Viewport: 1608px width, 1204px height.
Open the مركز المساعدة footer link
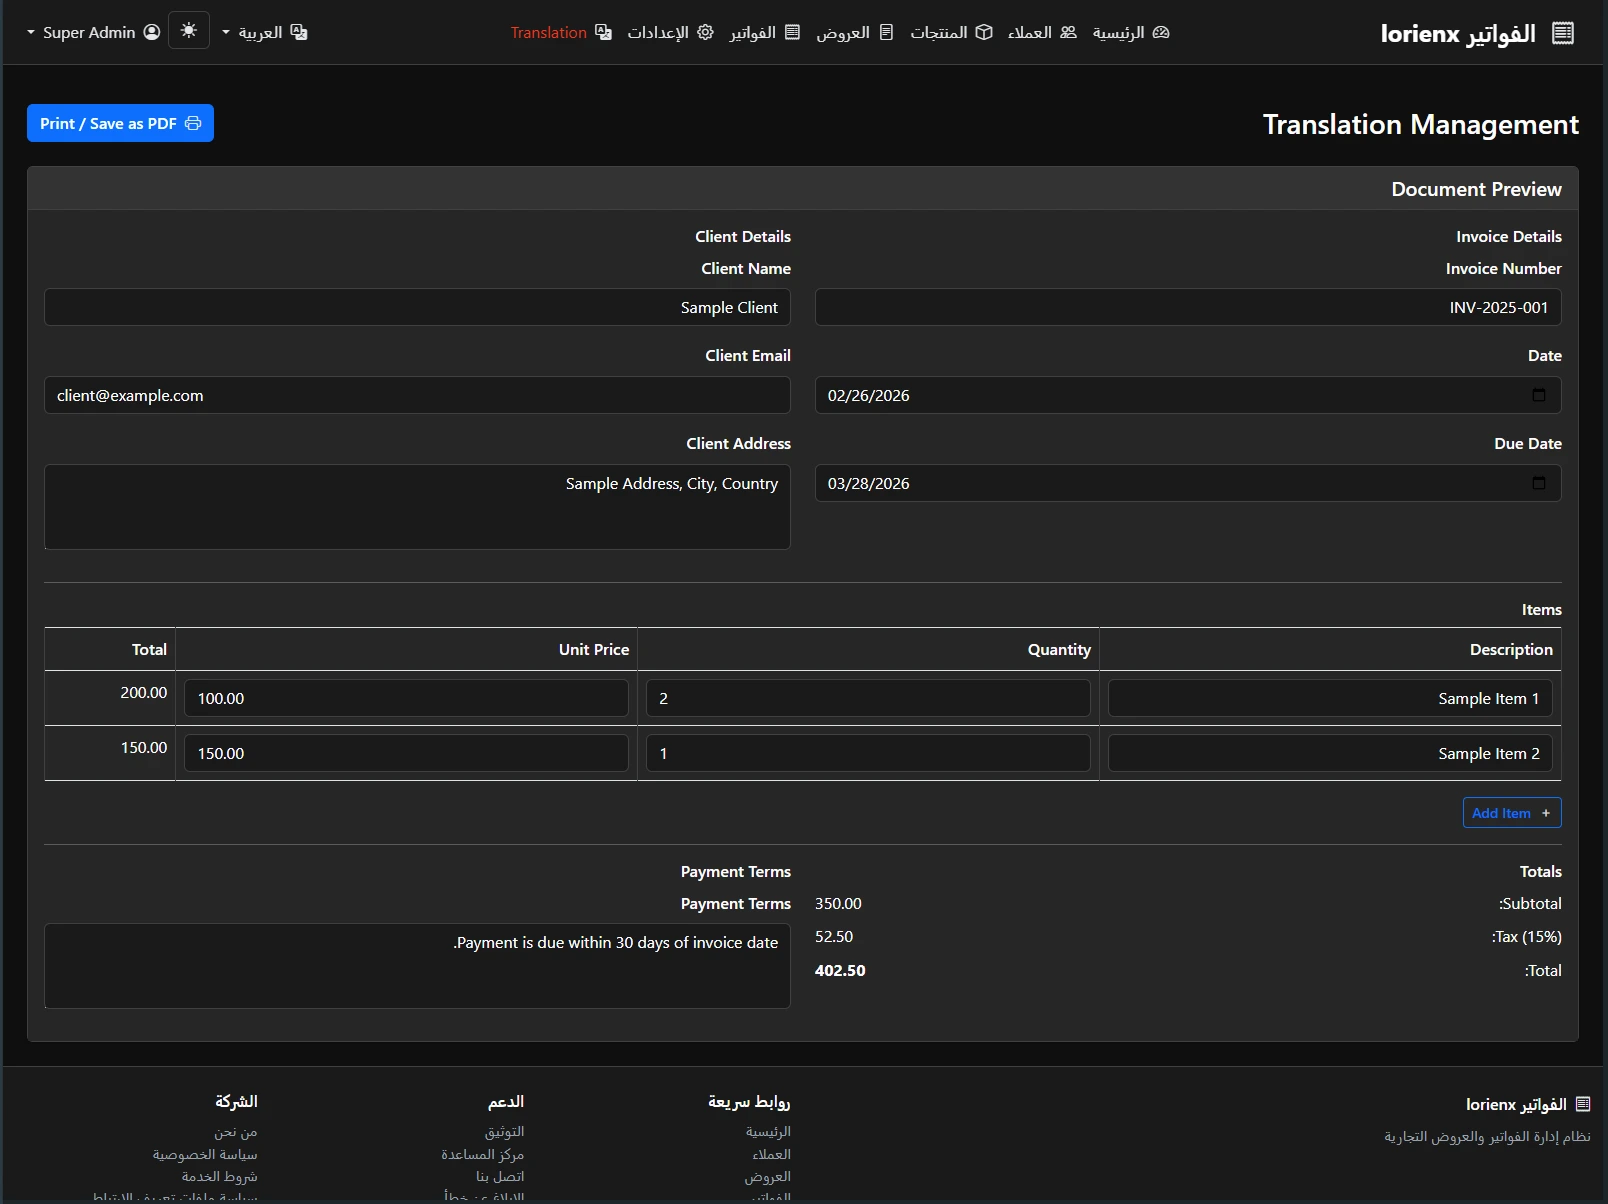482,1154
